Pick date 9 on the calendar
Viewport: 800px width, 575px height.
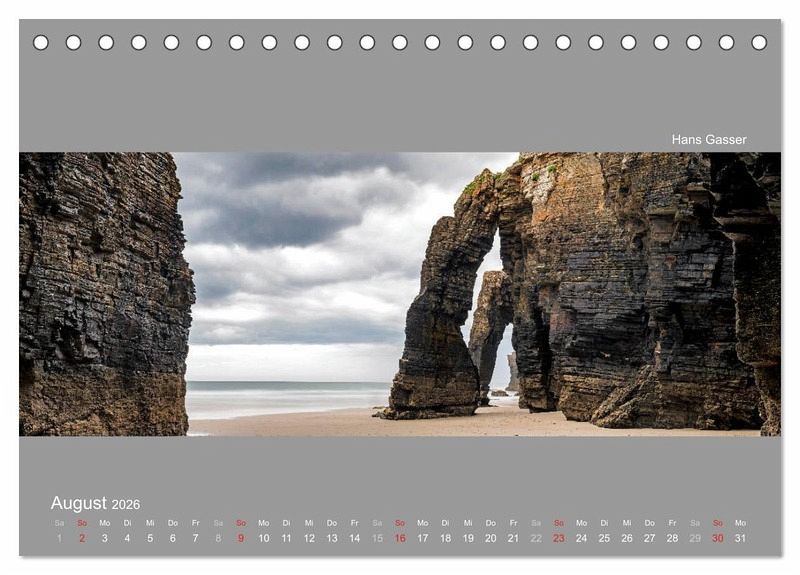pos(241,538)
